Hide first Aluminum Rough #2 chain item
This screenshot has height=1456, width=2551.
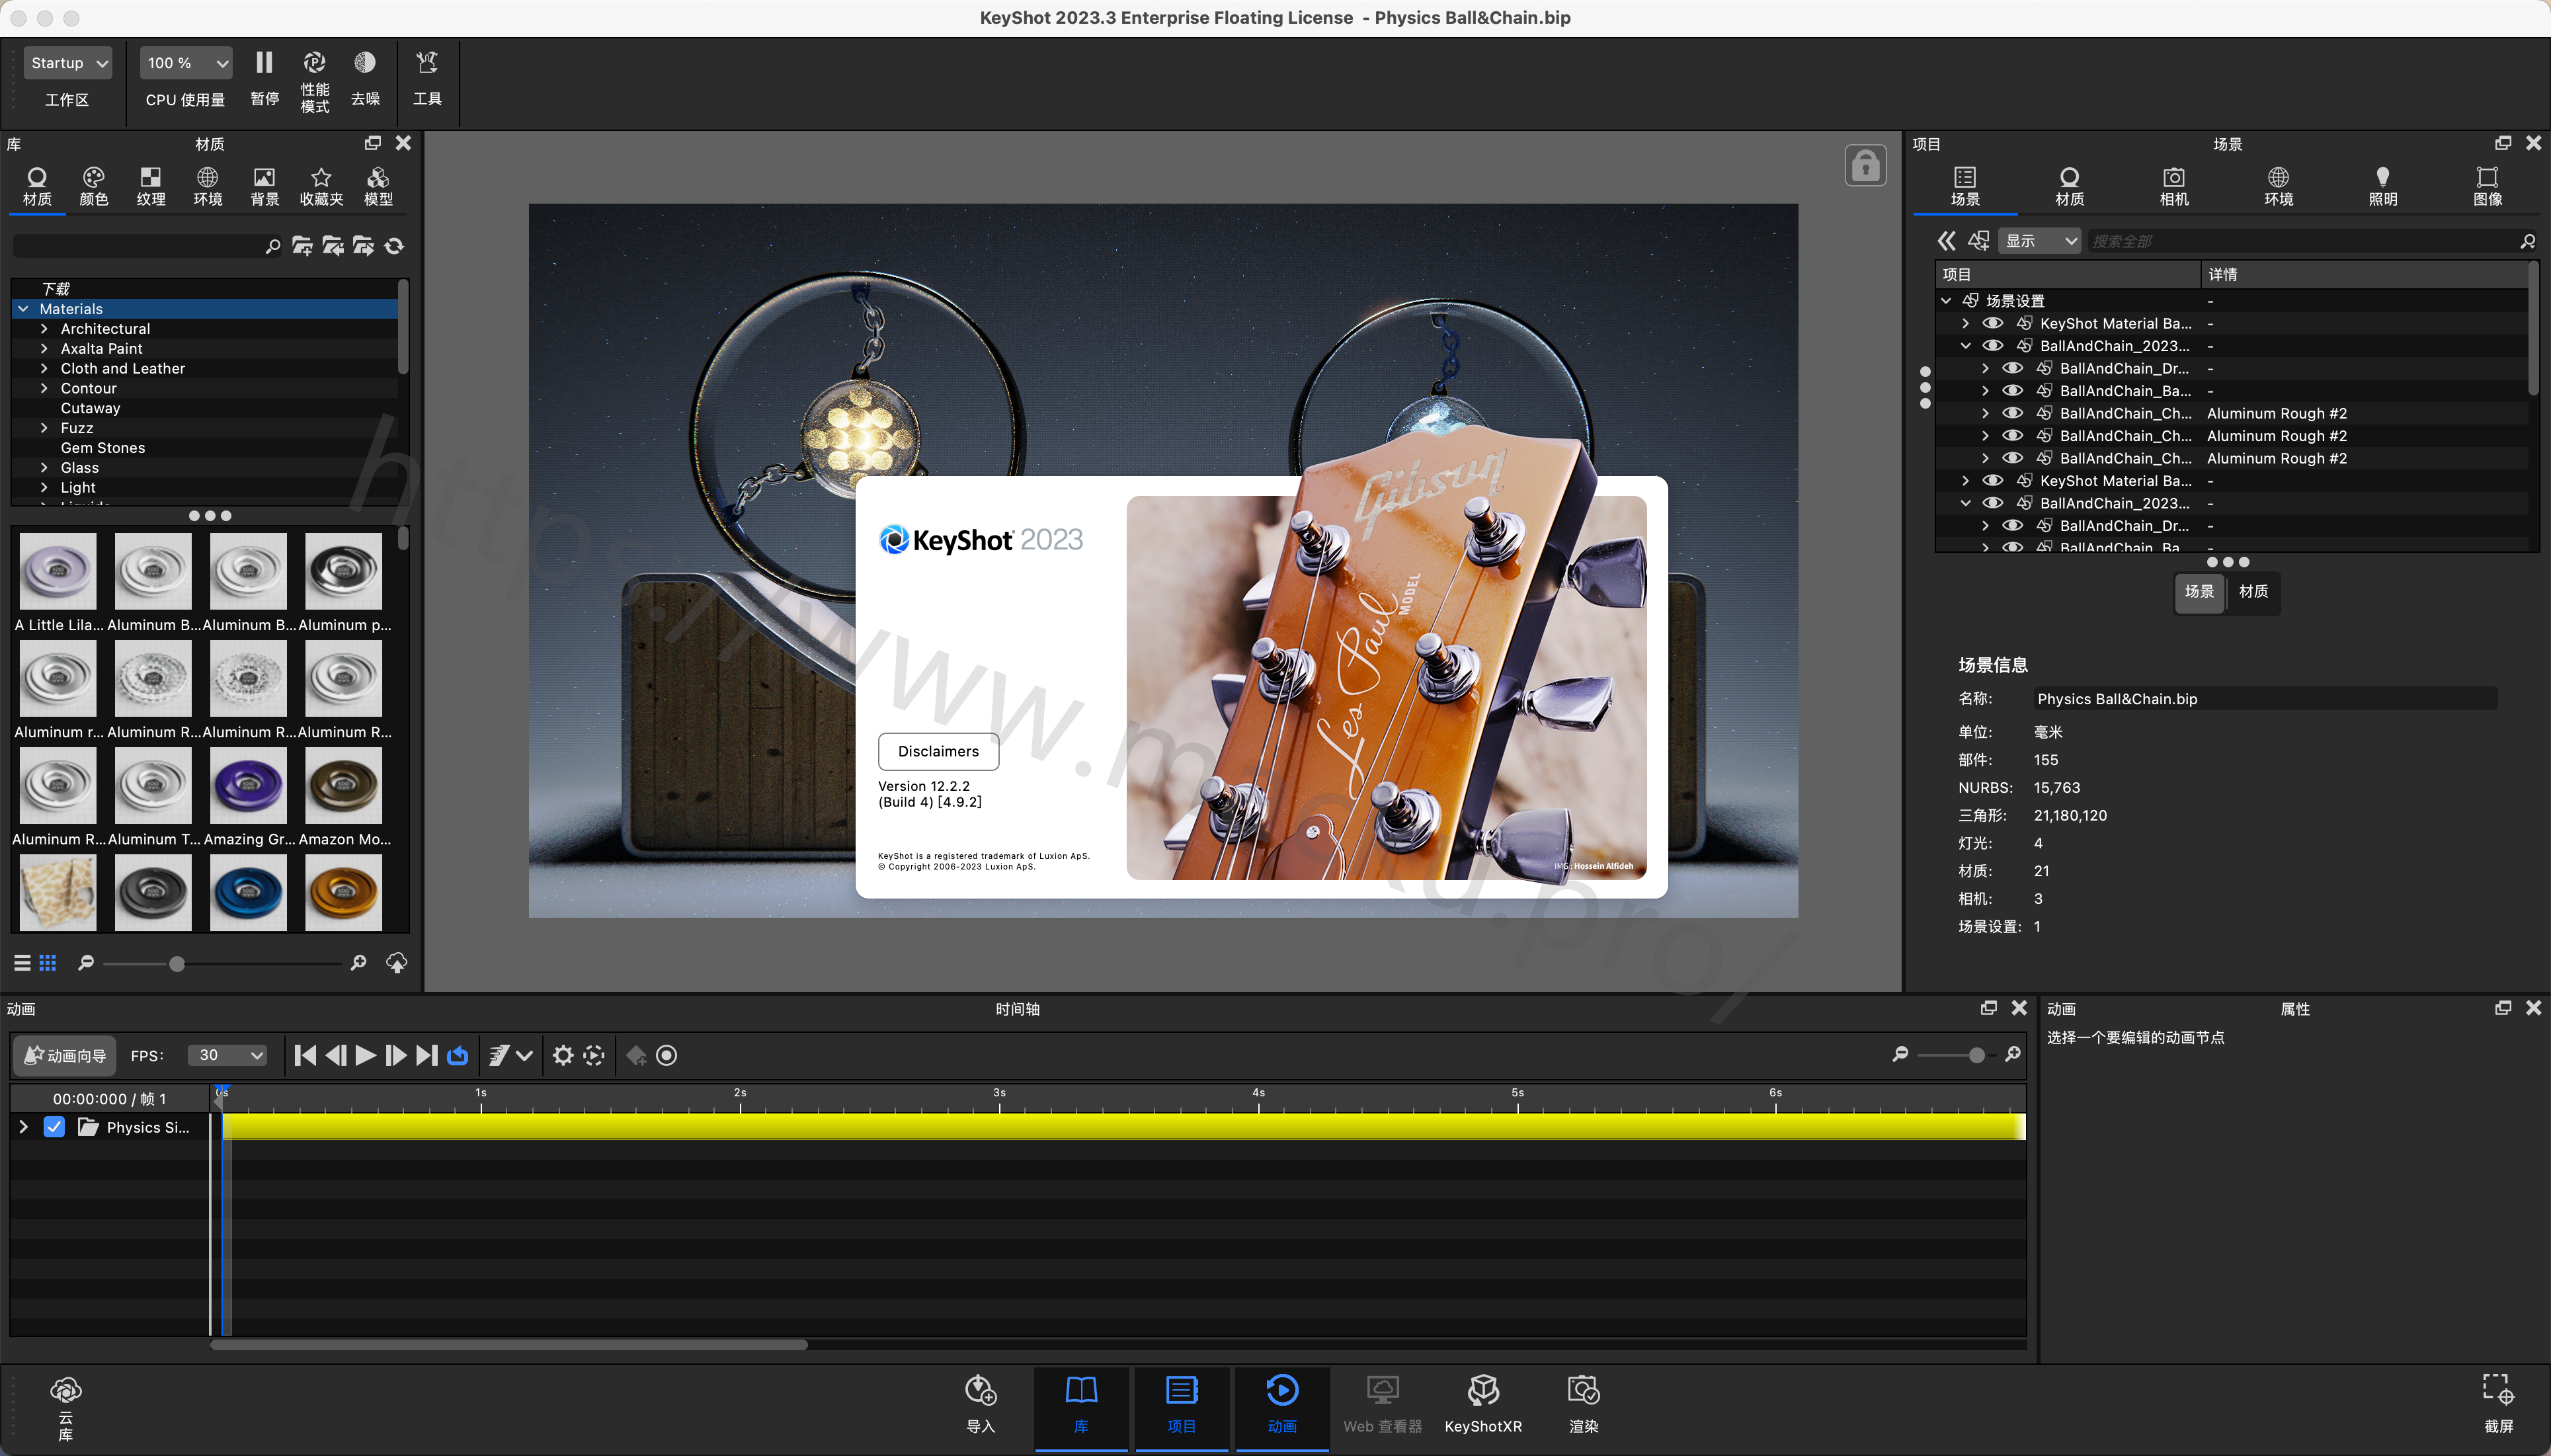[2013, 413]
